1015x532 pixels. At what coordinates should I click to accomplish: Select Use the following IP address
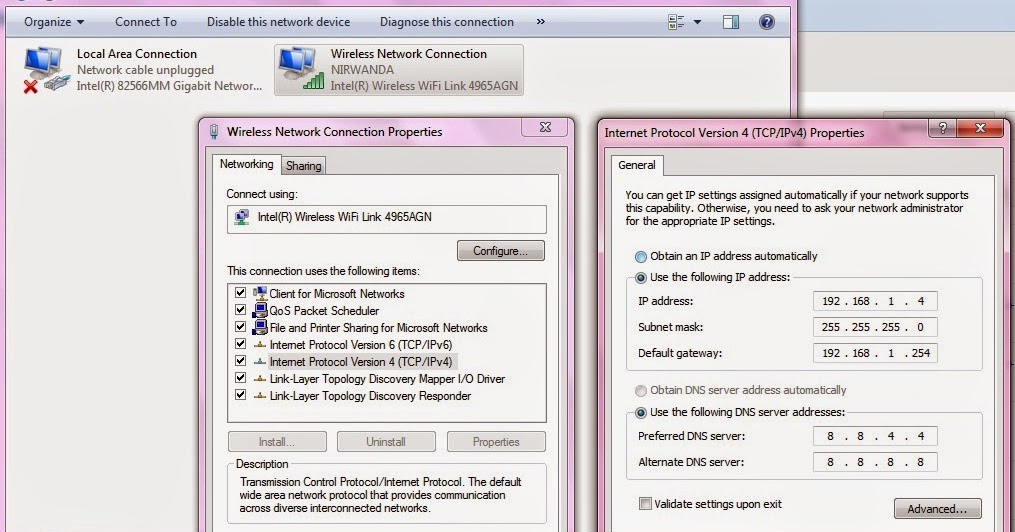coord(641,278)
